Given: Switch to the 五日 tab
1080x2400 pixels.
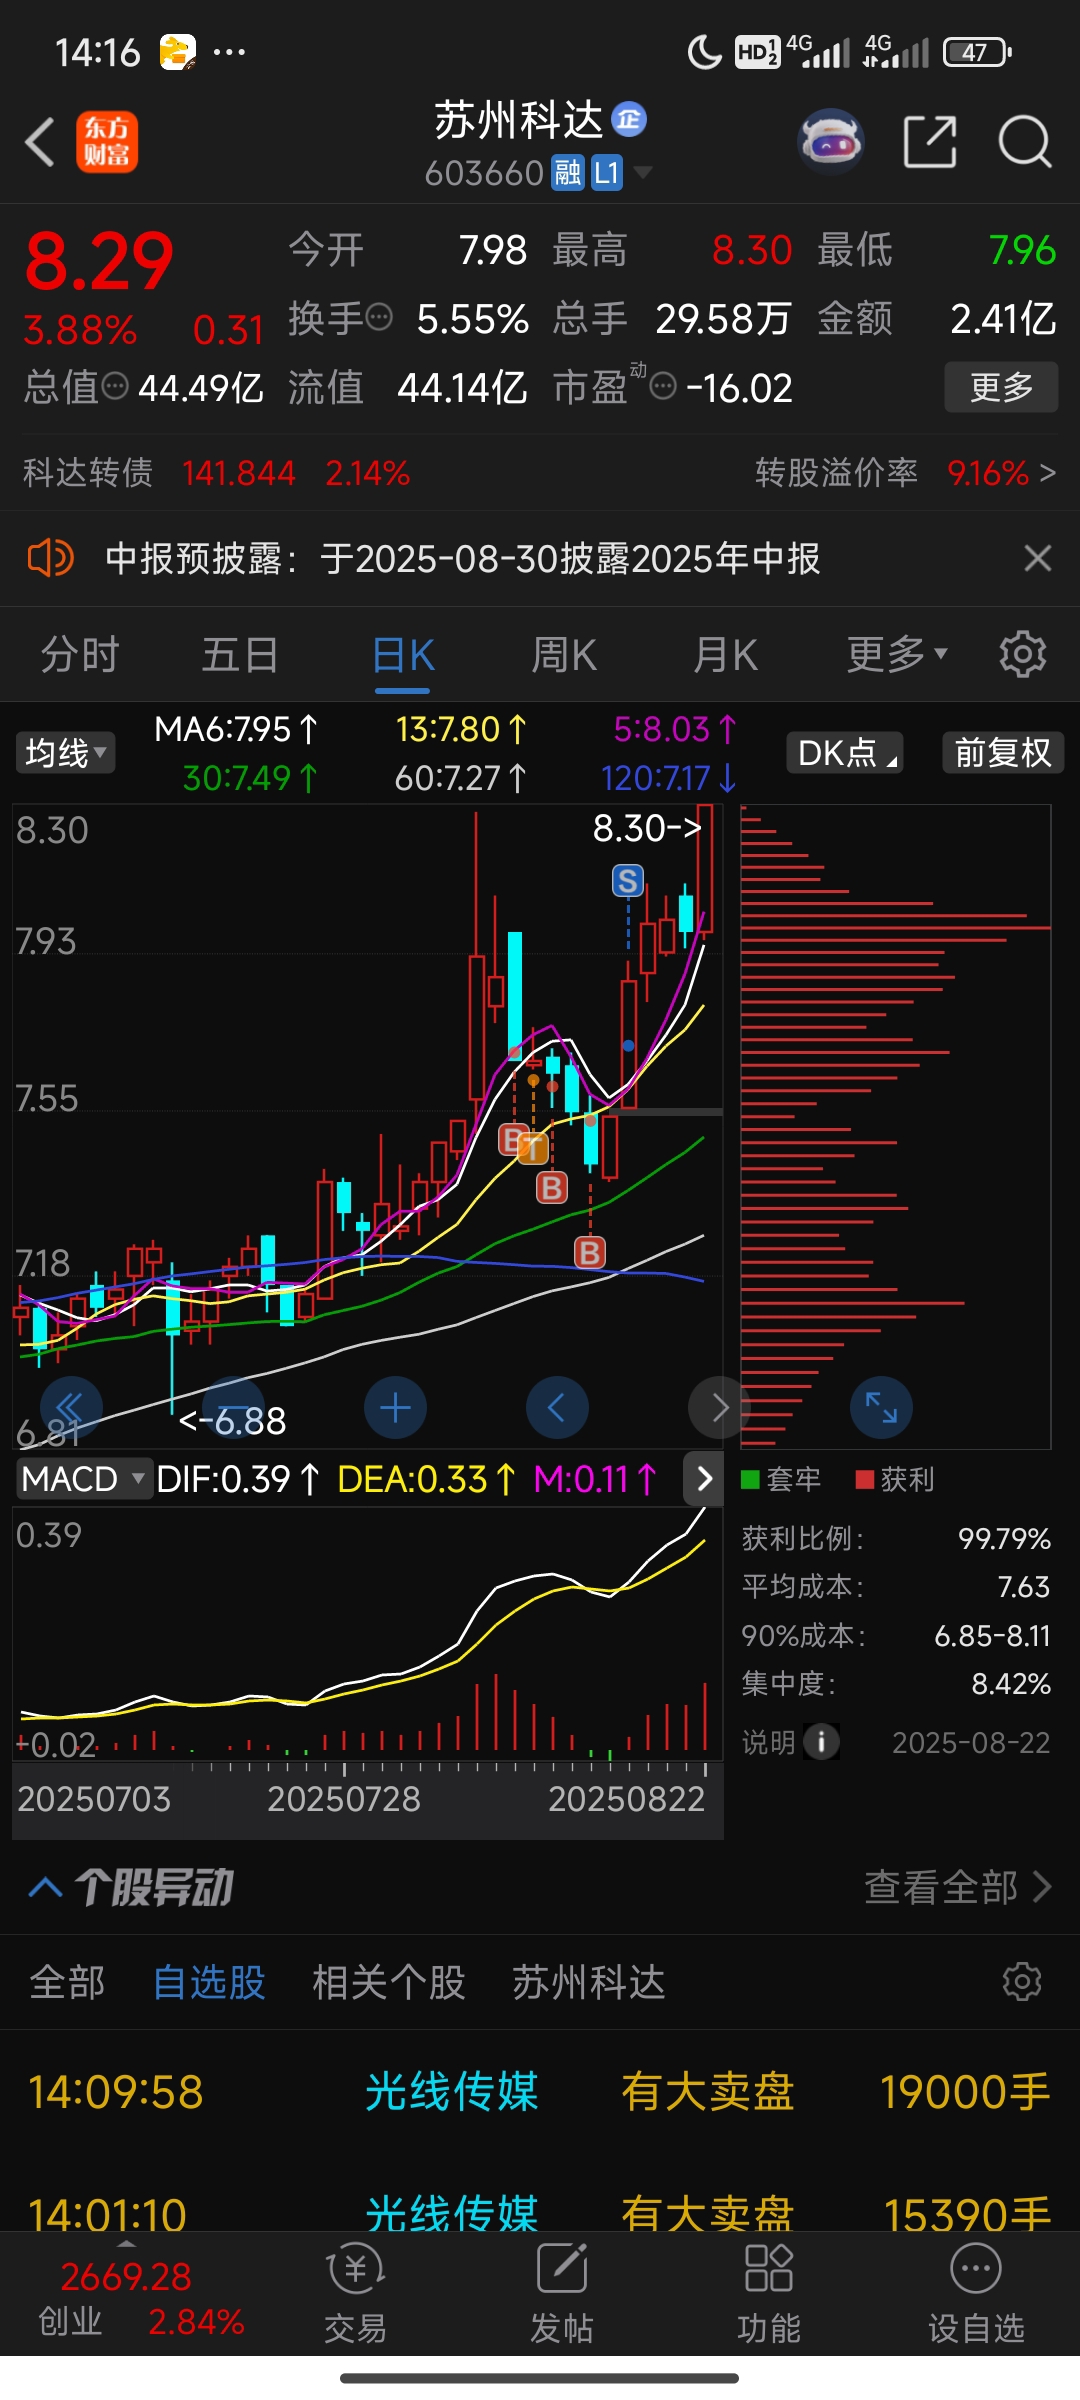Looking at the screenshot, I should (x=240, y=655).
